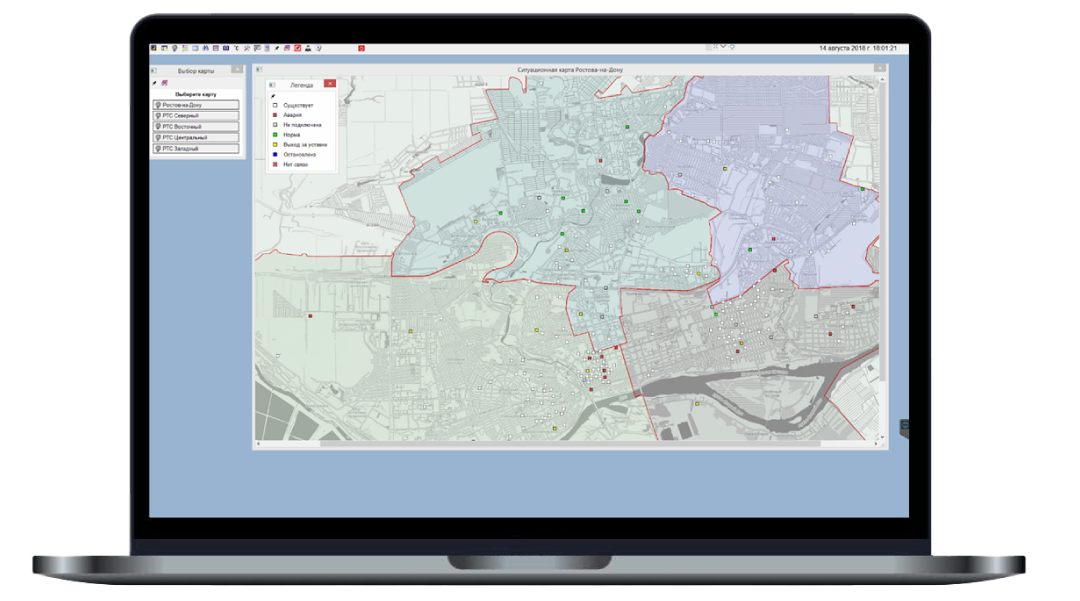Click the Норма green legend marker

pyautogui.click(x=275, y=135)
